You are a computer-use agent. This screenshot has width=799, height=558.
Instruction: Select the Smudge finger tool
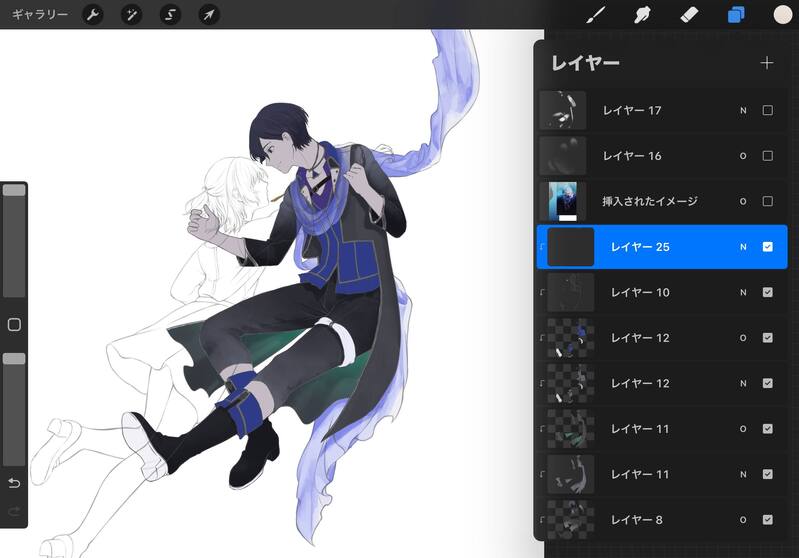click(642, 15)
